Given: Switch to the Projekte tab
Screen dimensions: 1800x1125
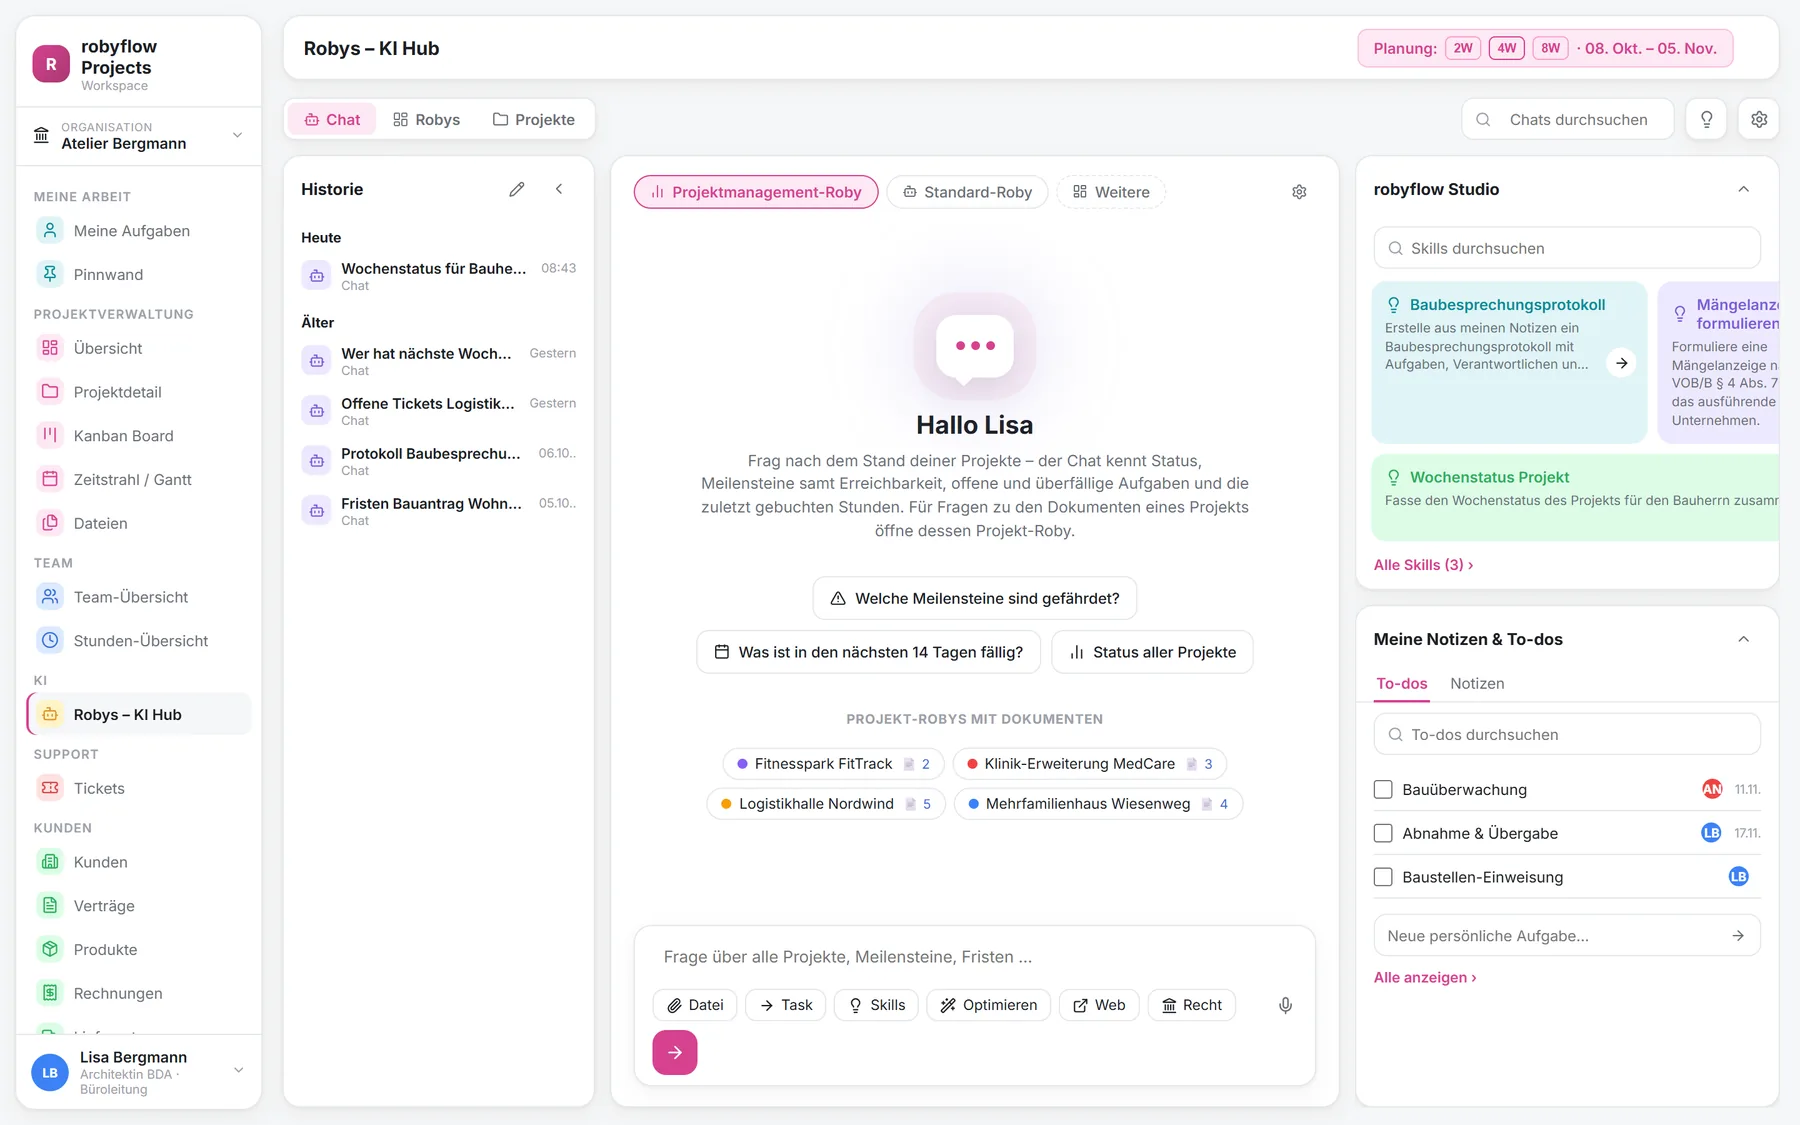Looking at the screenshot, I should pos(534,119).
